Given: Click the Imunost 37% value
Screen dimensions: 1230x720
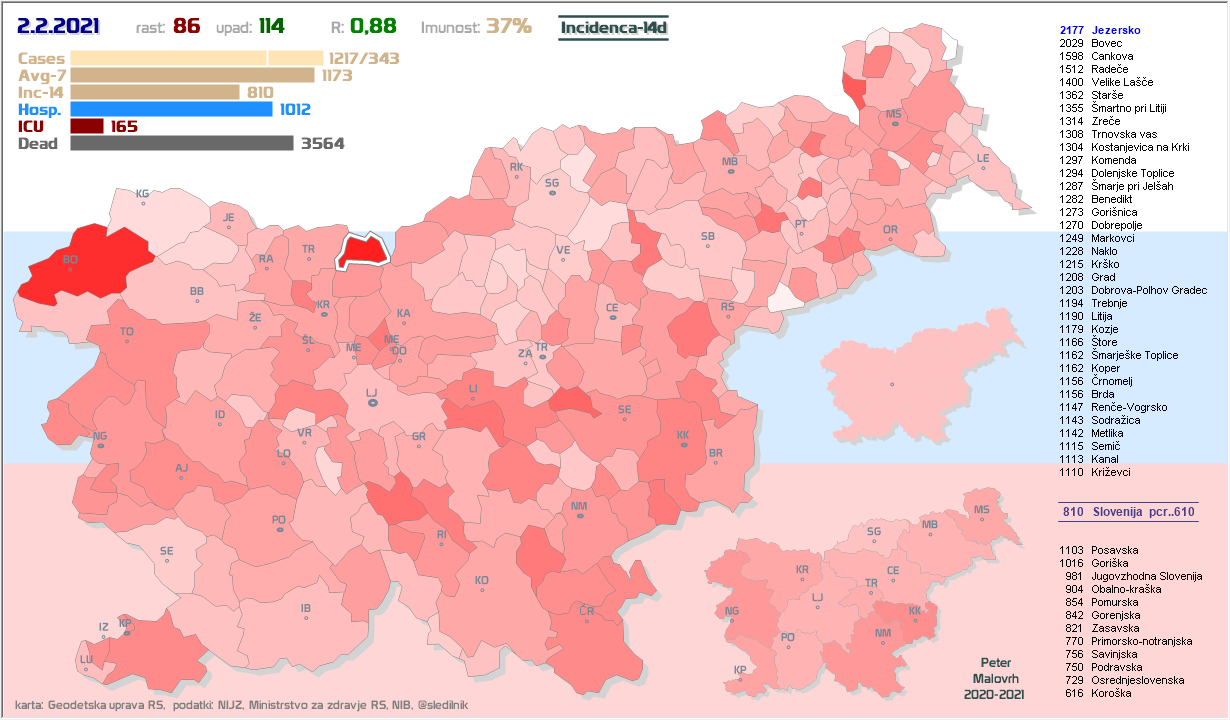Looking at the screenshot, I should (509, 27).
